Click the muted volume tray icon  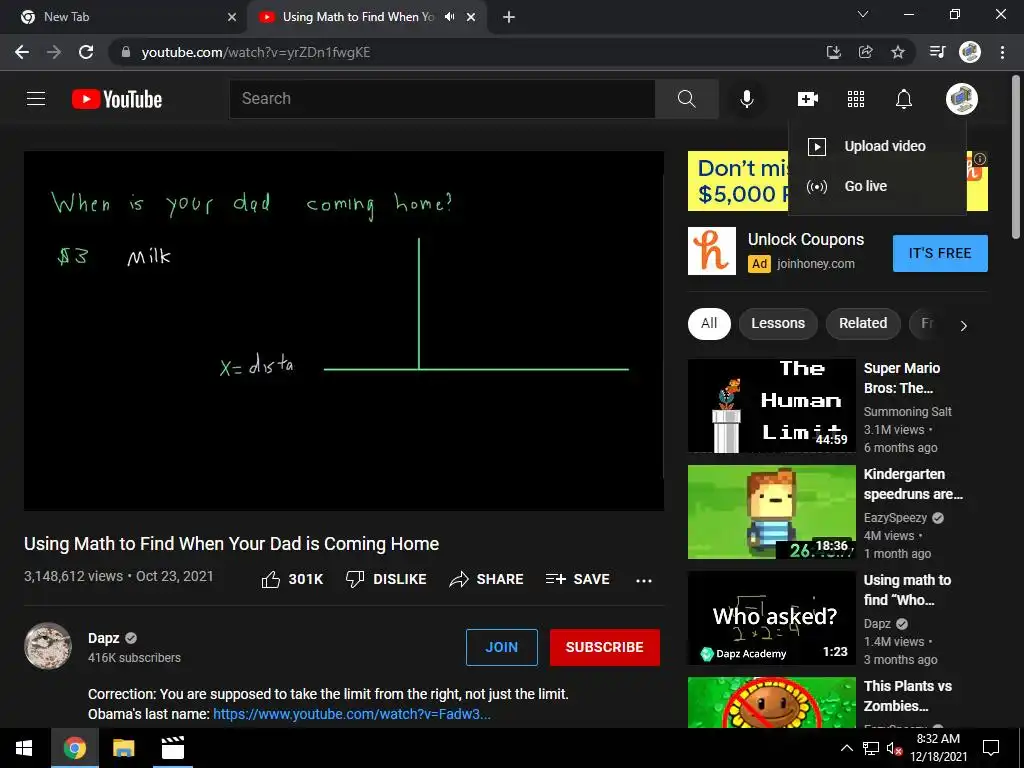894,748
